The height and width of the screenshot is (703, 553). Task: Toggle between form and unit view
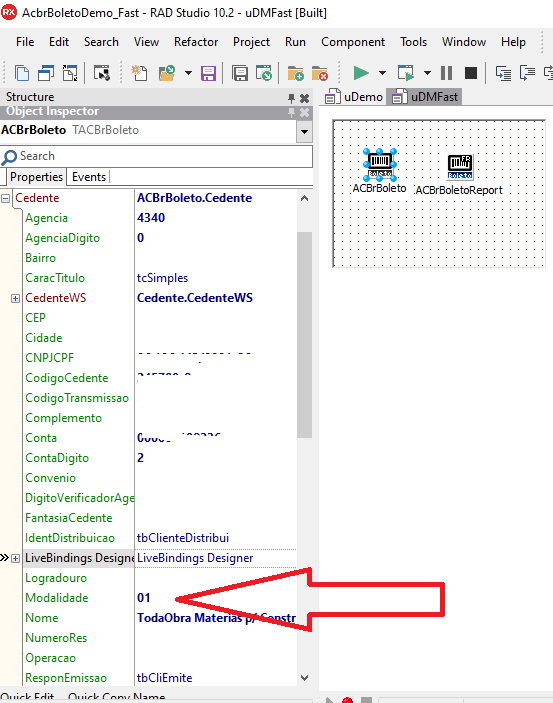(70, 73)
